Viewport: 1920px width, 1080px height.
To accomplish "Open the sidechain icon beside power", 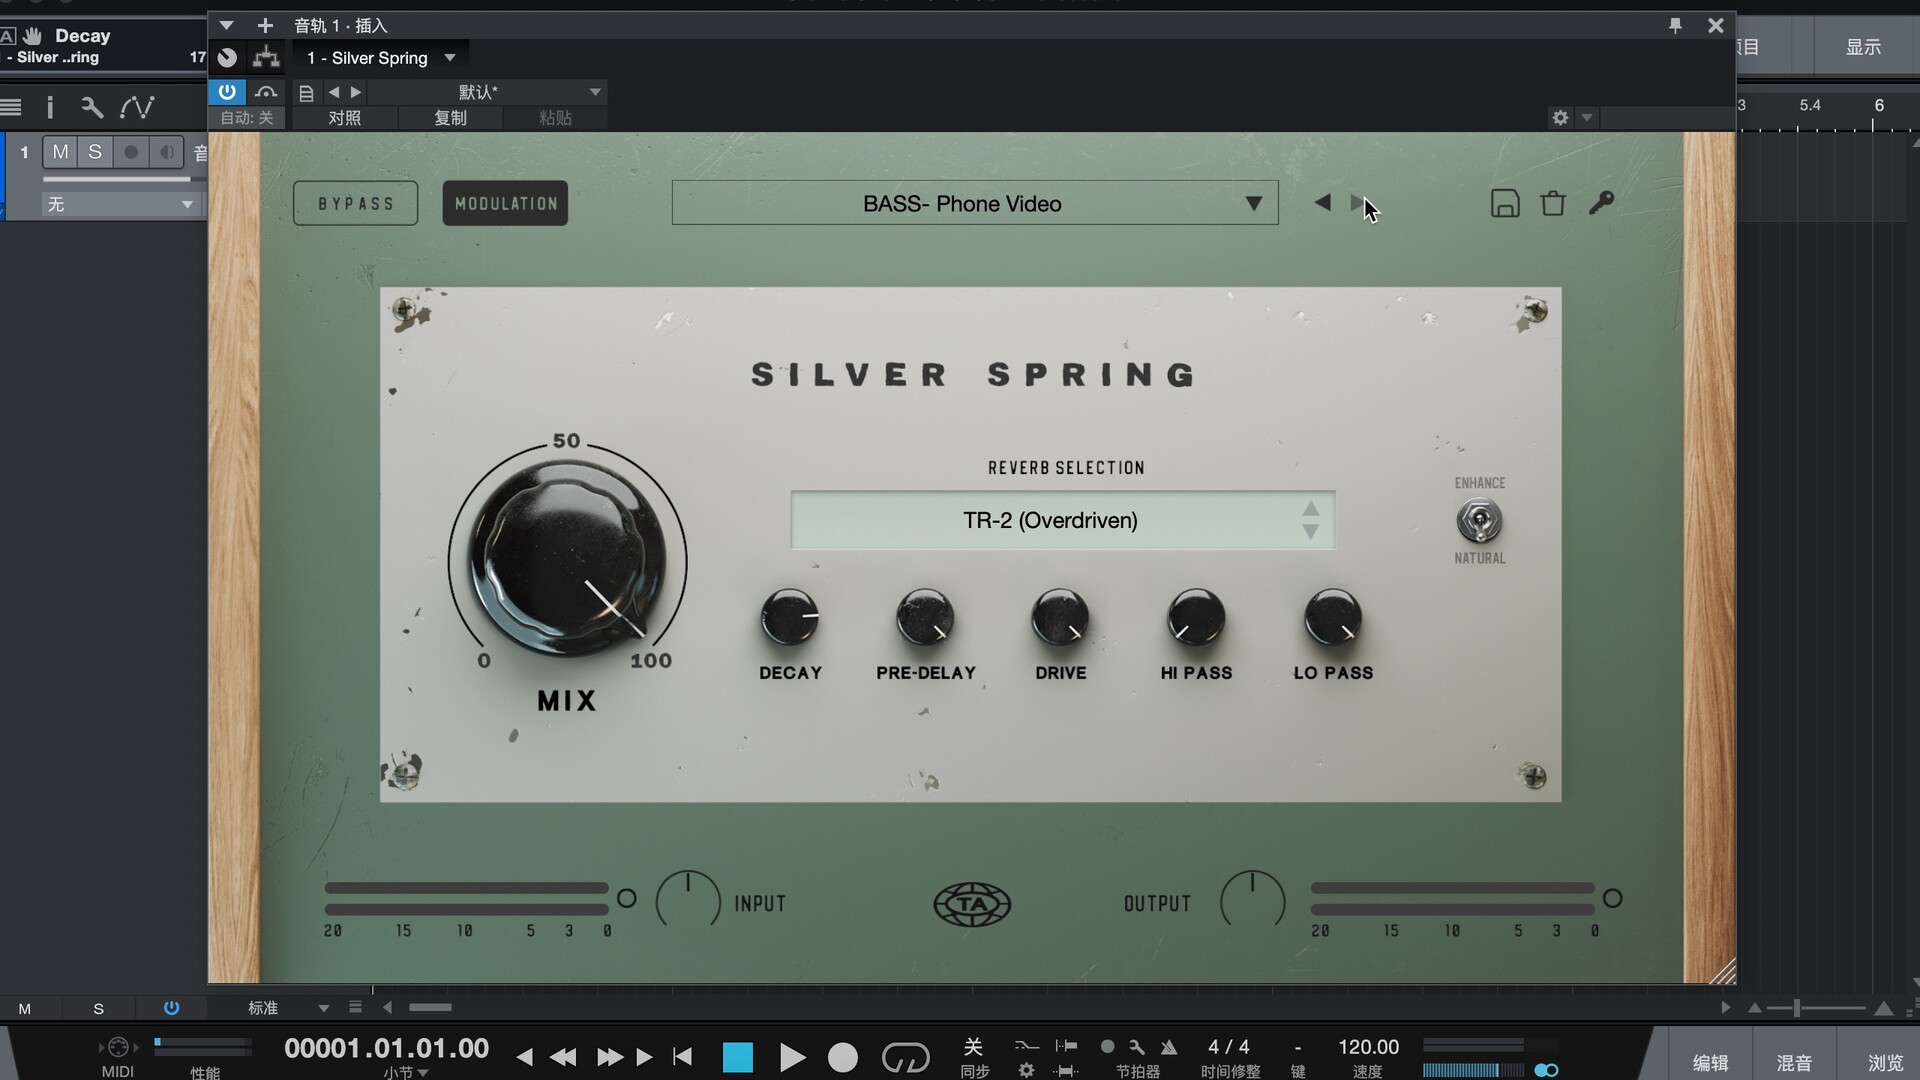I will pyautogui.click(x=266, y=92).
